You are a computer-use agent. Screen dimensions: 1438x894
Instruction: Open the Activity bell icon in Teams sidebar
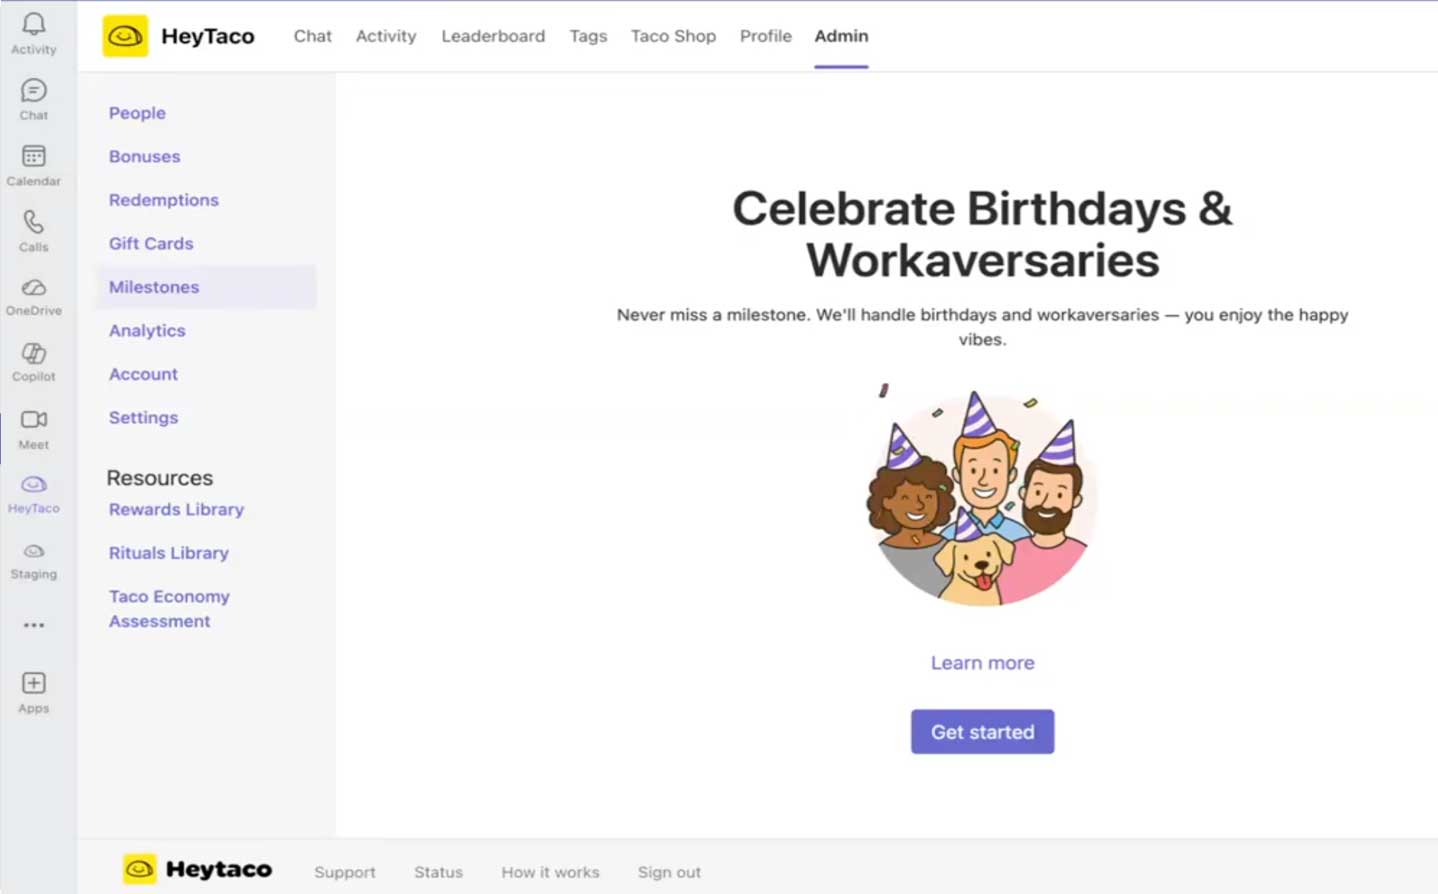click(34, 25)
